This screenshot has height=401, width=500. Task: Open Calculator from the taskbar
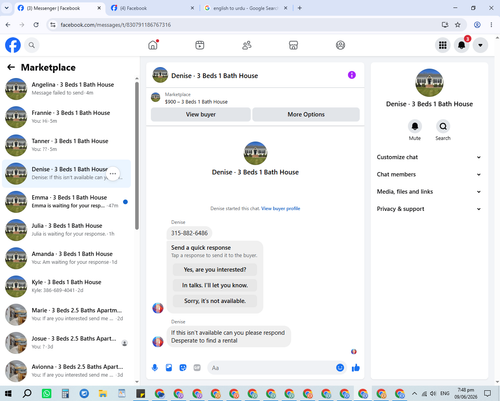(65, 393)
